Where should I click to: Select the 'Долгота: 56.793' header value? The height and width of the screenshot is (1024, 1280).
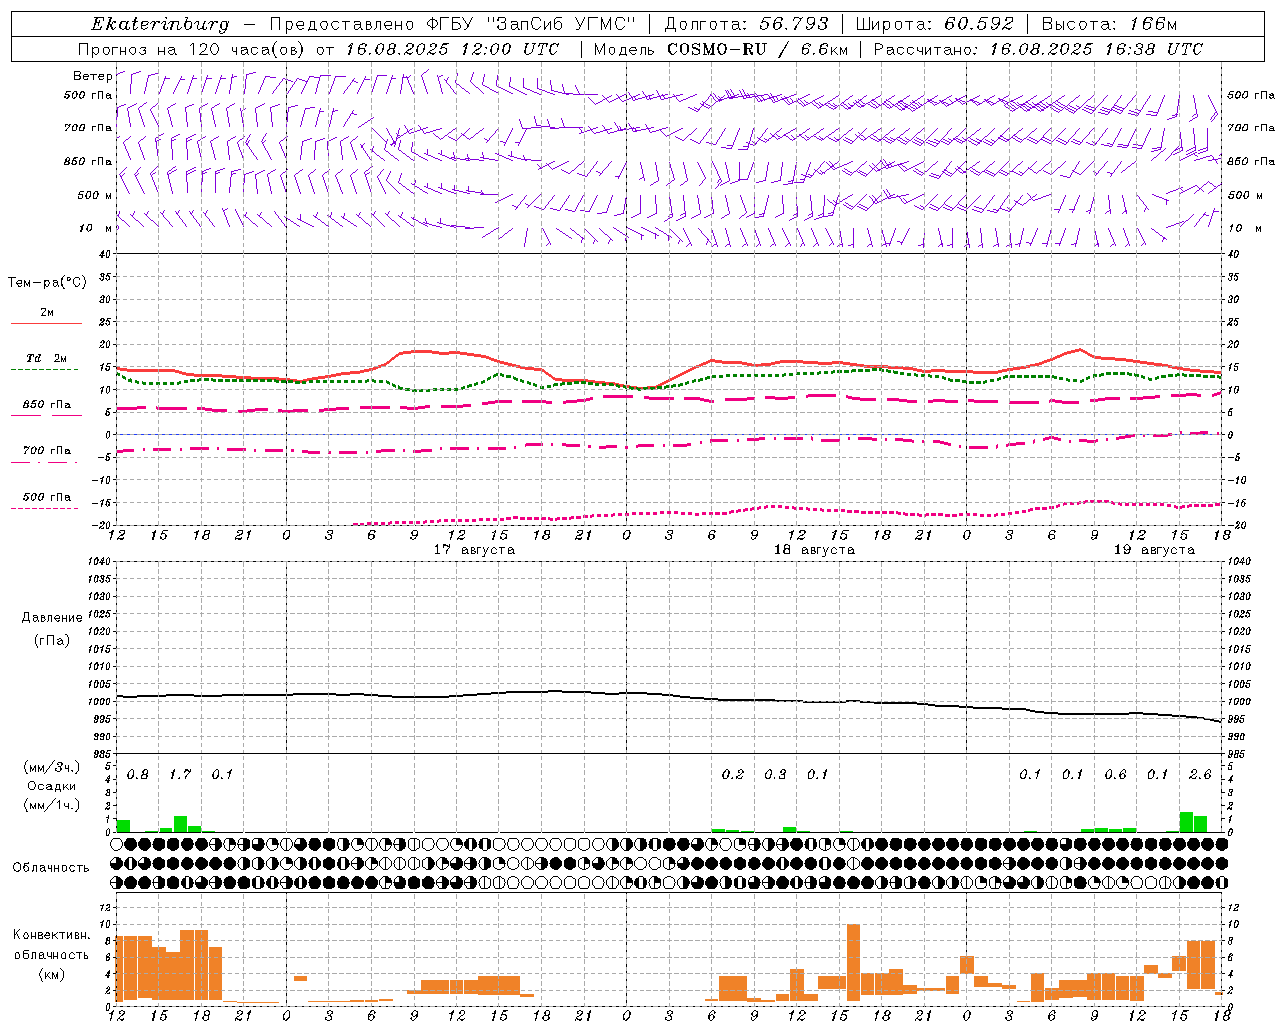click(746, 24)
